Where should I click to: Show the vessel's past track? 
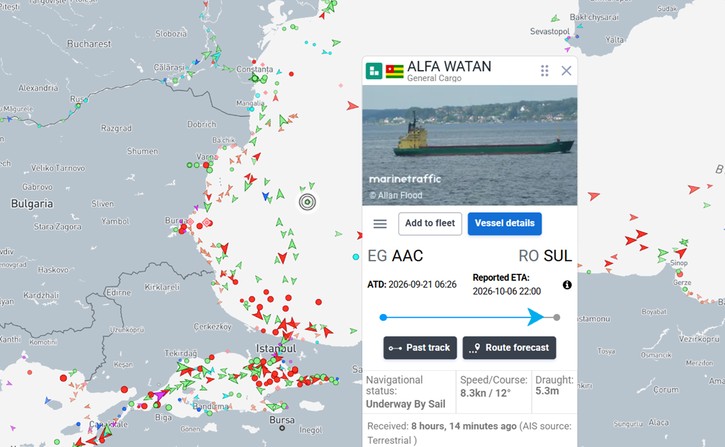tap(420, 348)
